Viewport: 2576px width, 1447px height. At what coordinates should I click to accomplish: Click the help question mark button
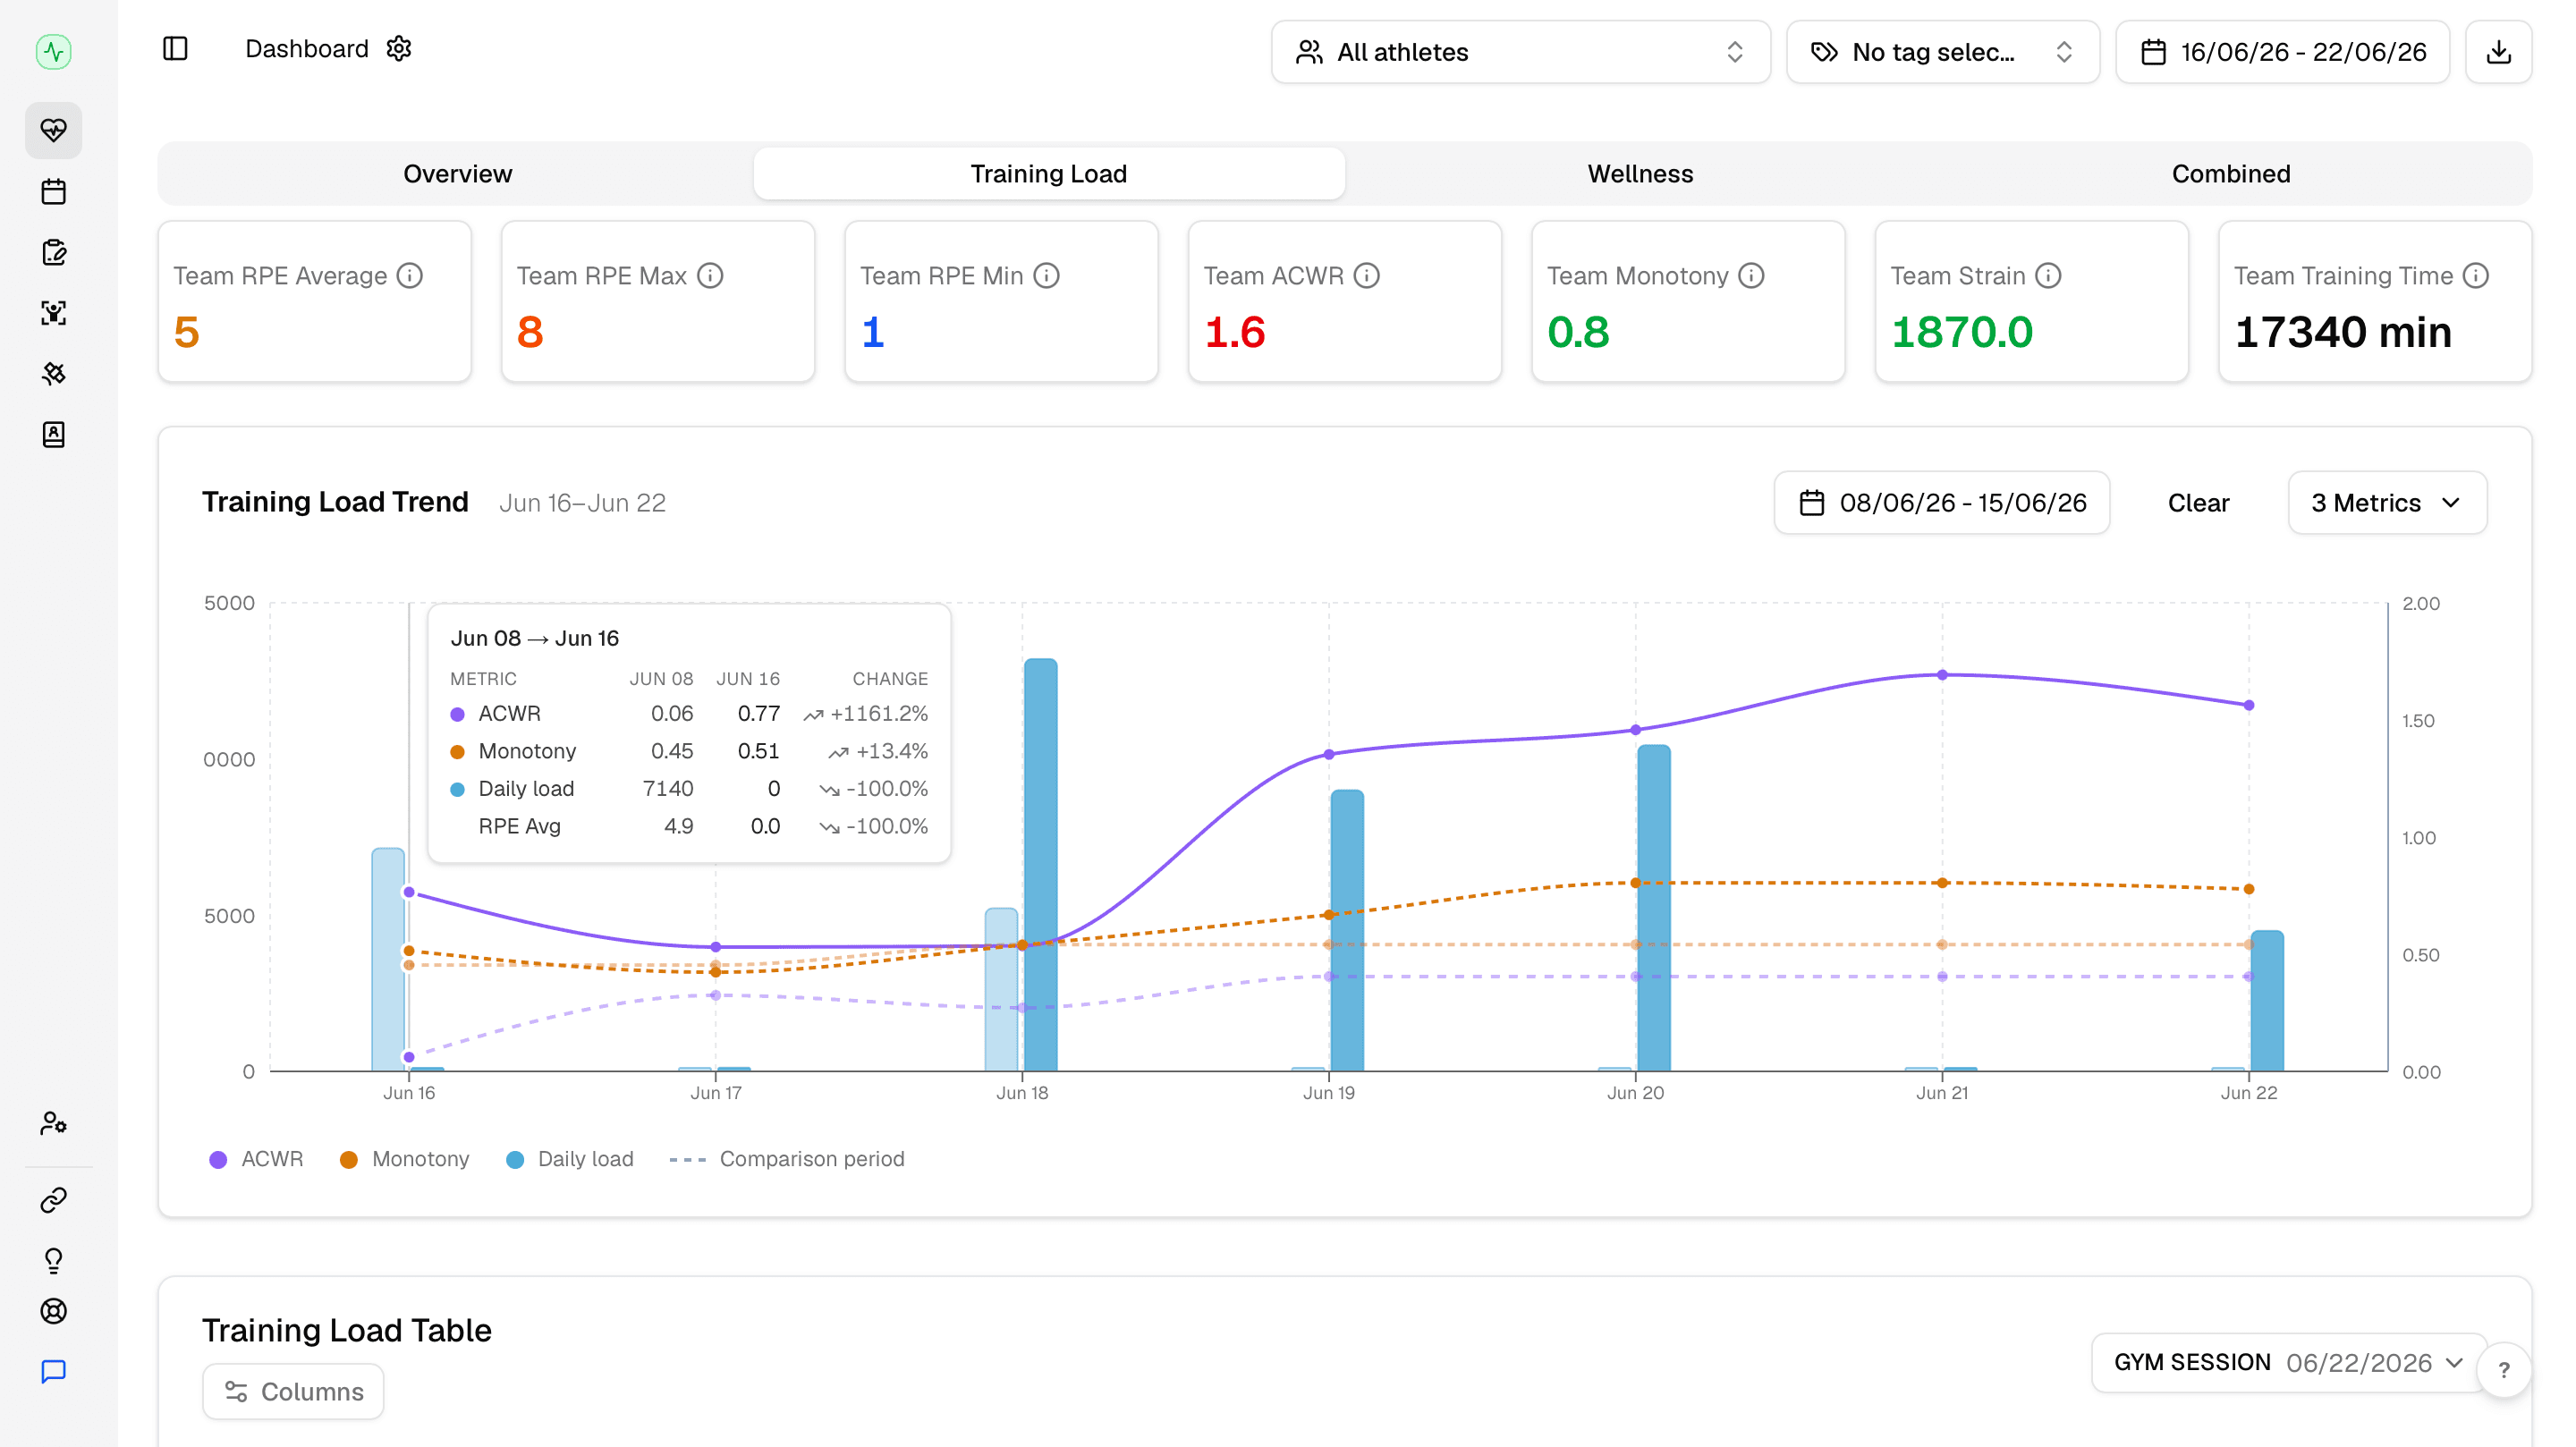(x=2504, y=1370)
